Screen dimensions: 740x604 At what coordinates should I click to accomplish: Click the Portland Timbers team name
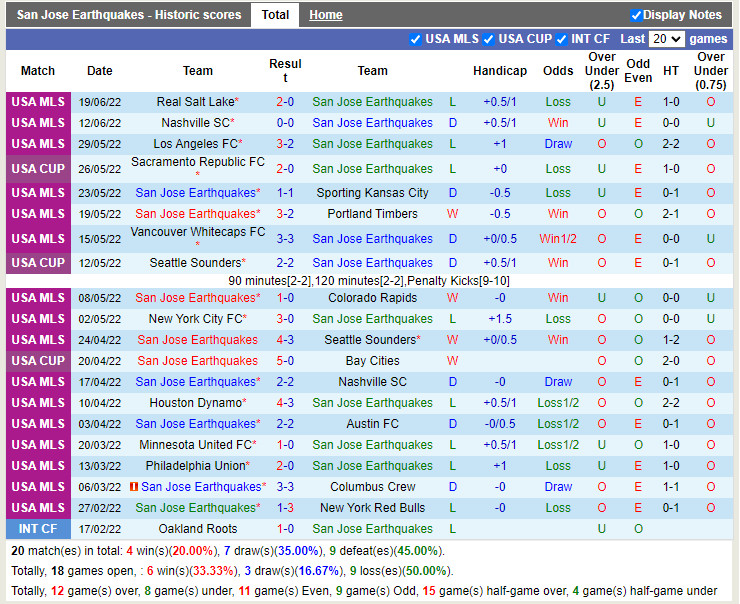(x=372, y=214)
